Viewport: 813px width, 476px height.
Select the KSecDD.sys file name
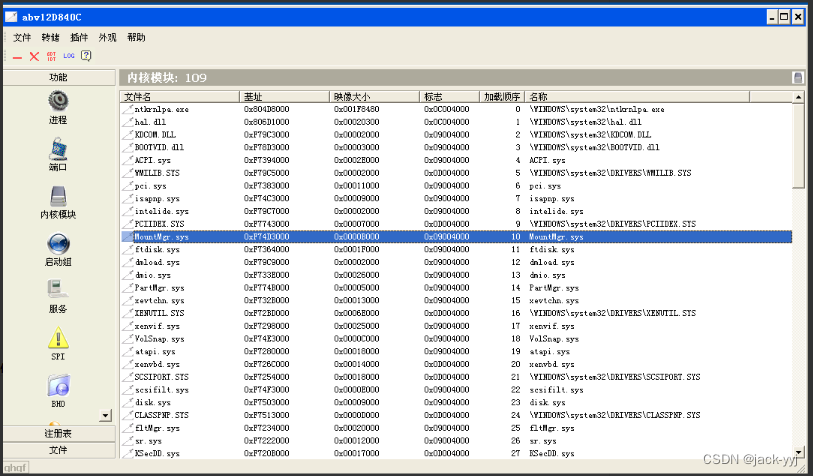point(157,454)
